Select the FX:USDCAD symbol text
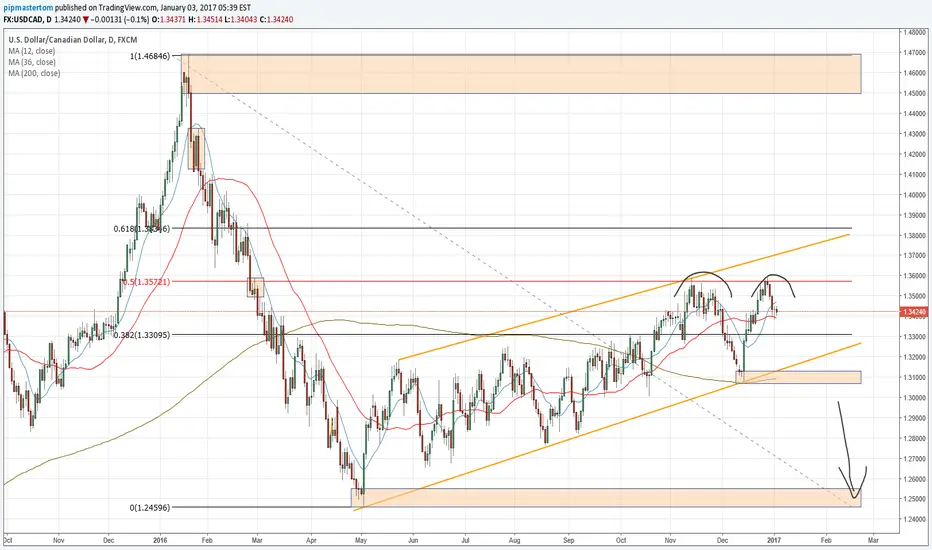The width and height of the screenshot is (932, 550). [x=21, y=20]
